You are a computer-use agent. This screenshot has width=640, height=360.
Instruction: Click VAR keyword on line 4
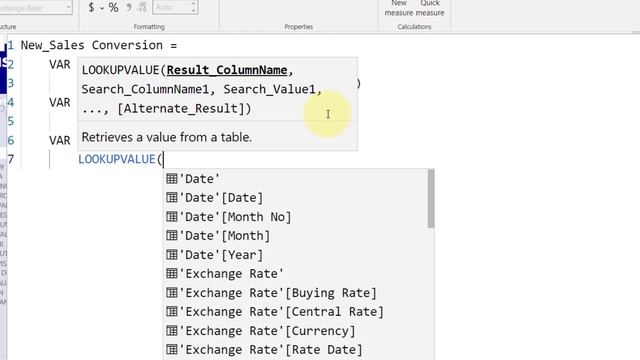pyautogui.click(x=60, y=102)
